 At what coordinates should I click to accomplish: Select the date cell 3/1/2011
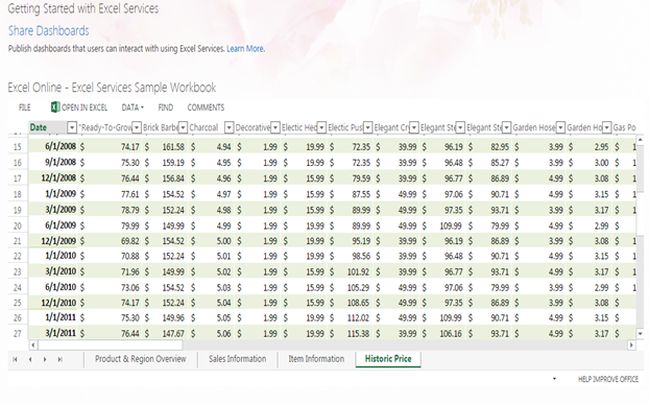pyautogui.click(x=53, y=333)
